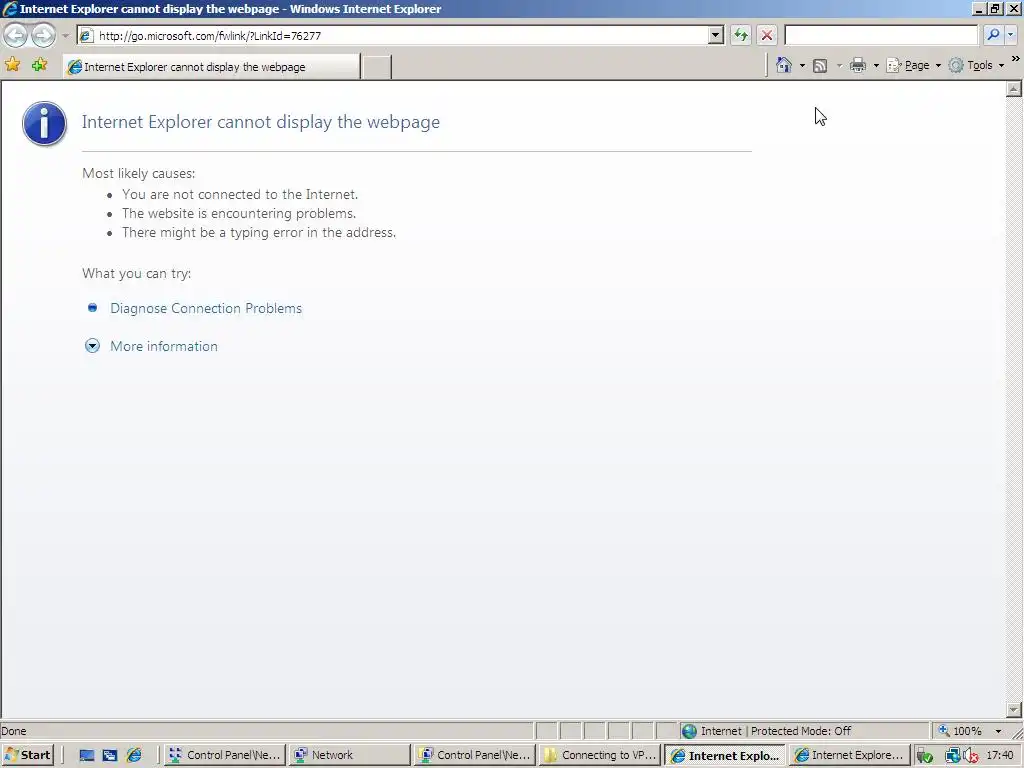This screenshot has height=768, width=1024.
Task: Open the Page menu
Action: [913, 65]
